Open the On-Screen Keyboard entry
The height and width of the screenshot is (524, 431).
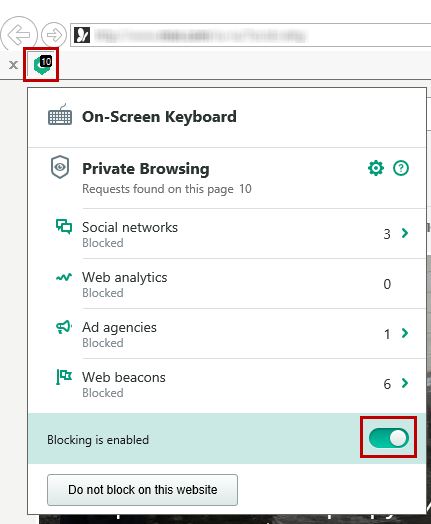(227, 117)
